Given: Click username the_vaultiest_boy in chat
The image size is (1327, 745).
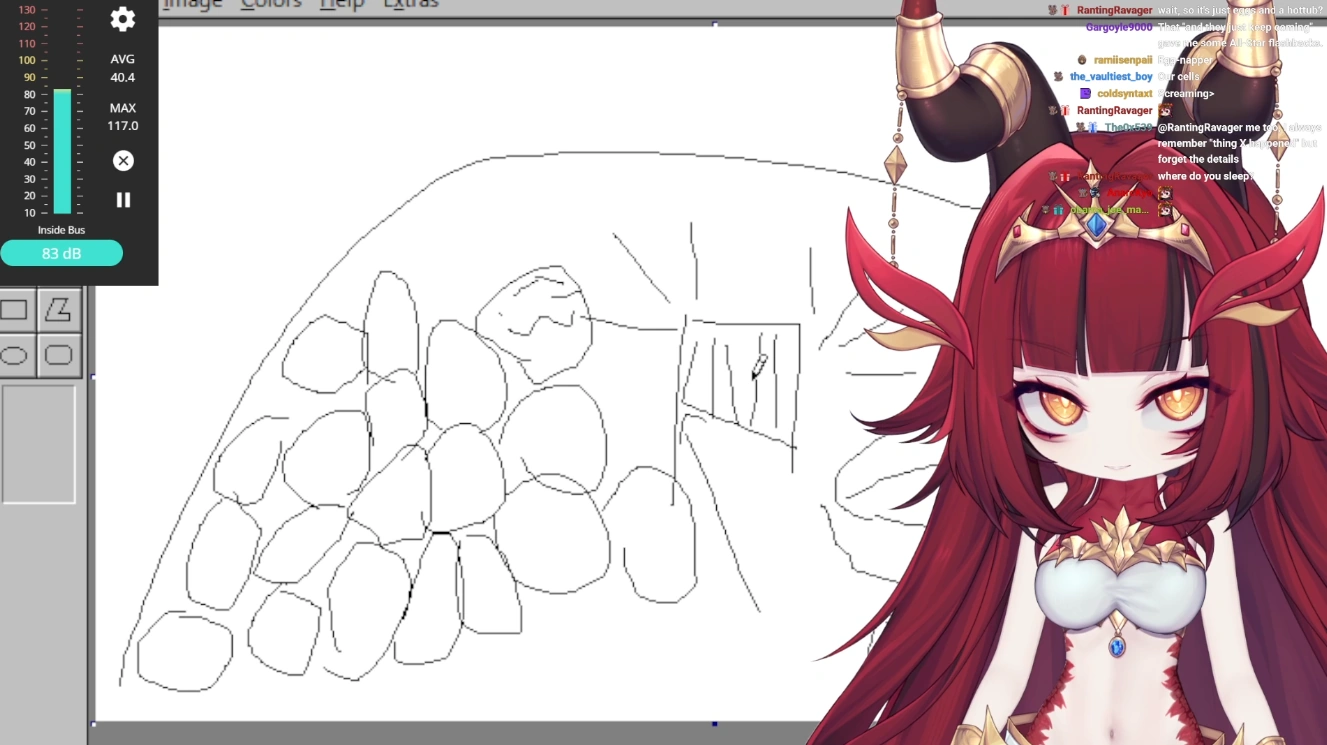Looking at the screenshot, I should (1111, 77).
